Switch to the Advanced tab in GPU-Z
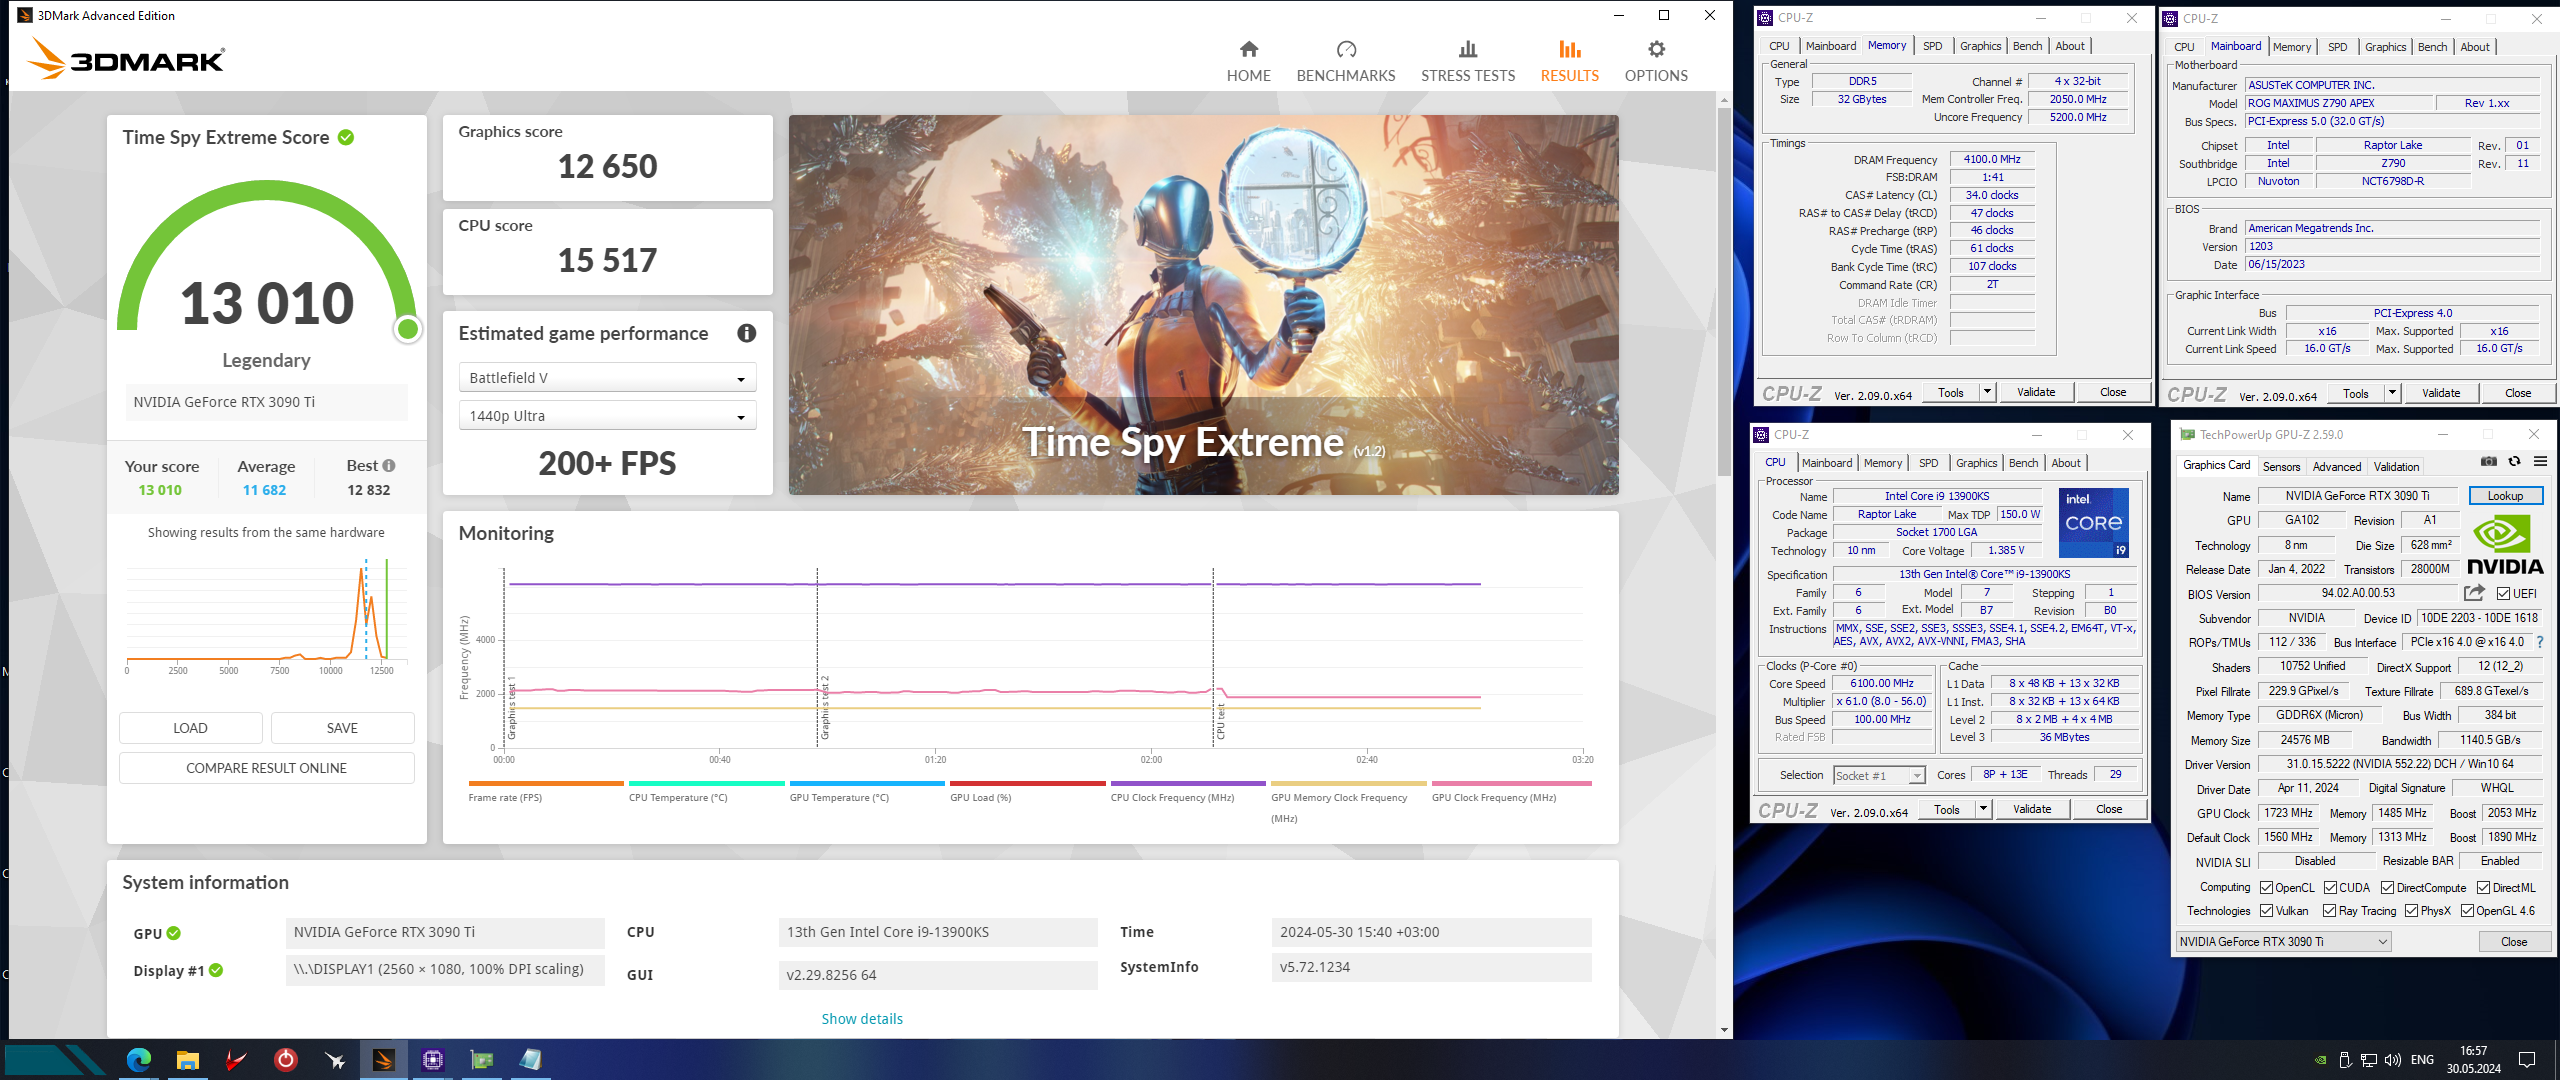Screen dimensions: 2560x1080 pos(2336,467)
